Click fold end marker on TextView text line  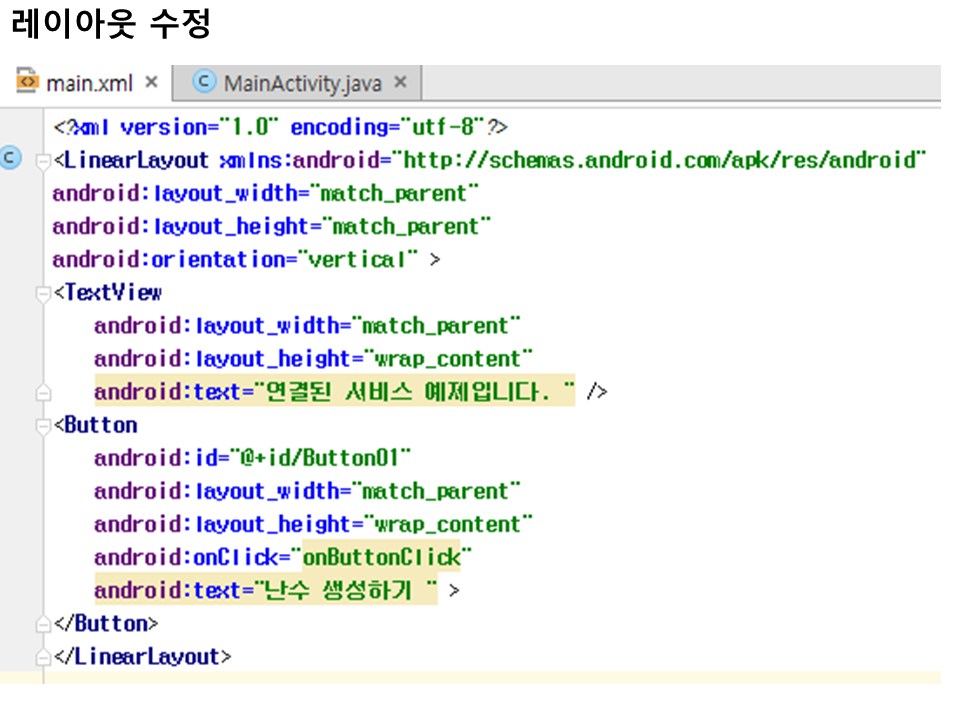(43, 393)
